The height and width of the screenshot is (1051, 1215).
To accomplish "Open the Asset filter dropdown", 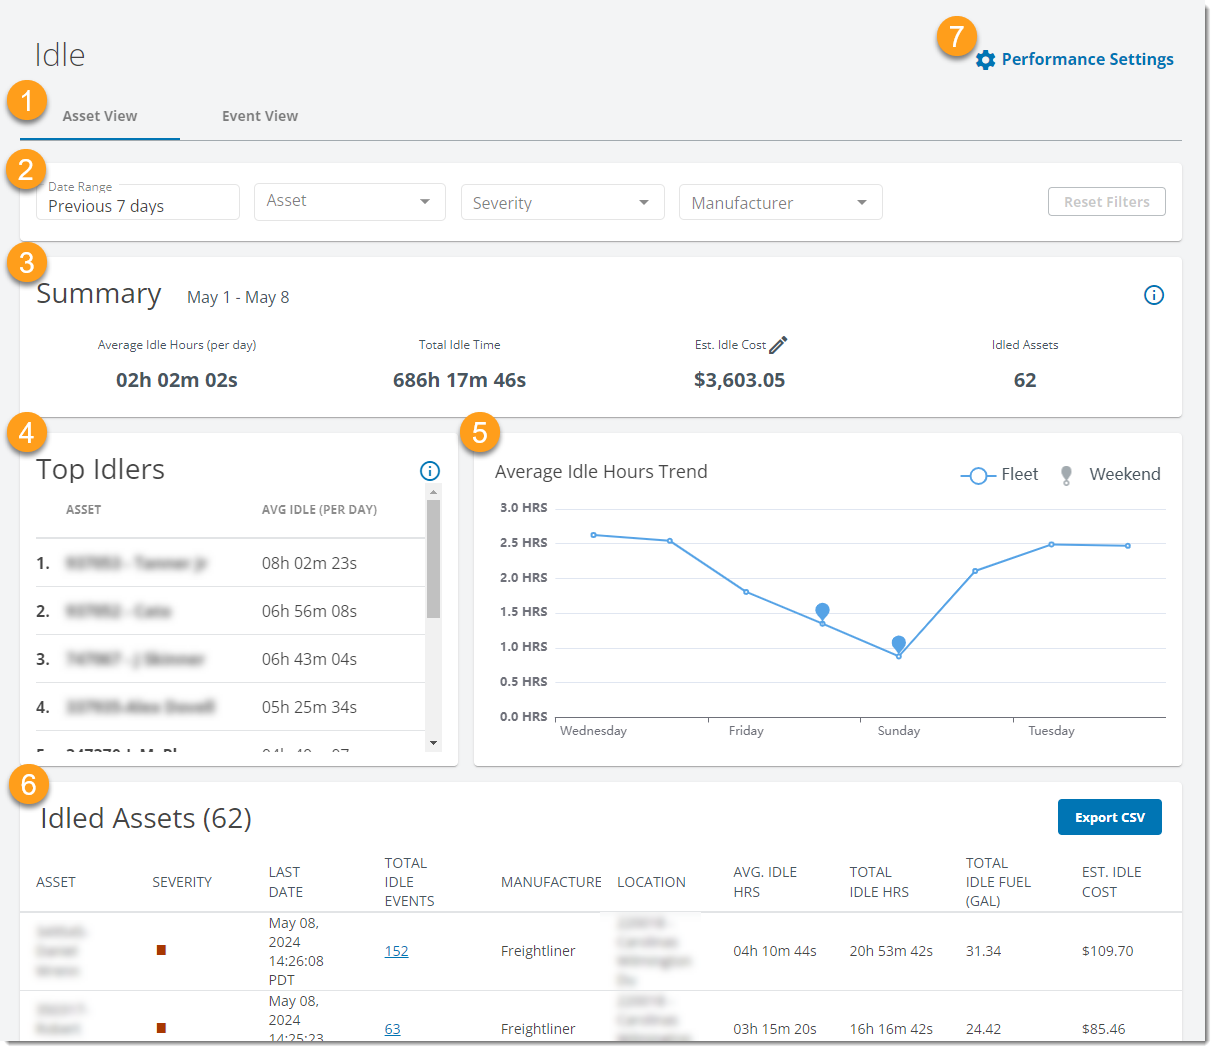I will [x=349, y=202].
